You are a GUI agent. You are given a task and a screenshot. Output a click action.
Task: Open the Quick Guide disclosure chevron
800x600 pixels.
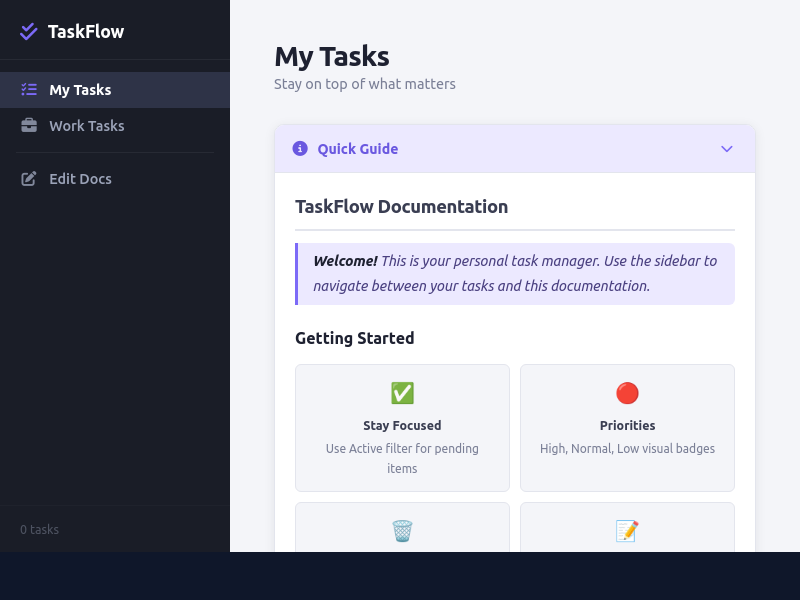[727, 148]
